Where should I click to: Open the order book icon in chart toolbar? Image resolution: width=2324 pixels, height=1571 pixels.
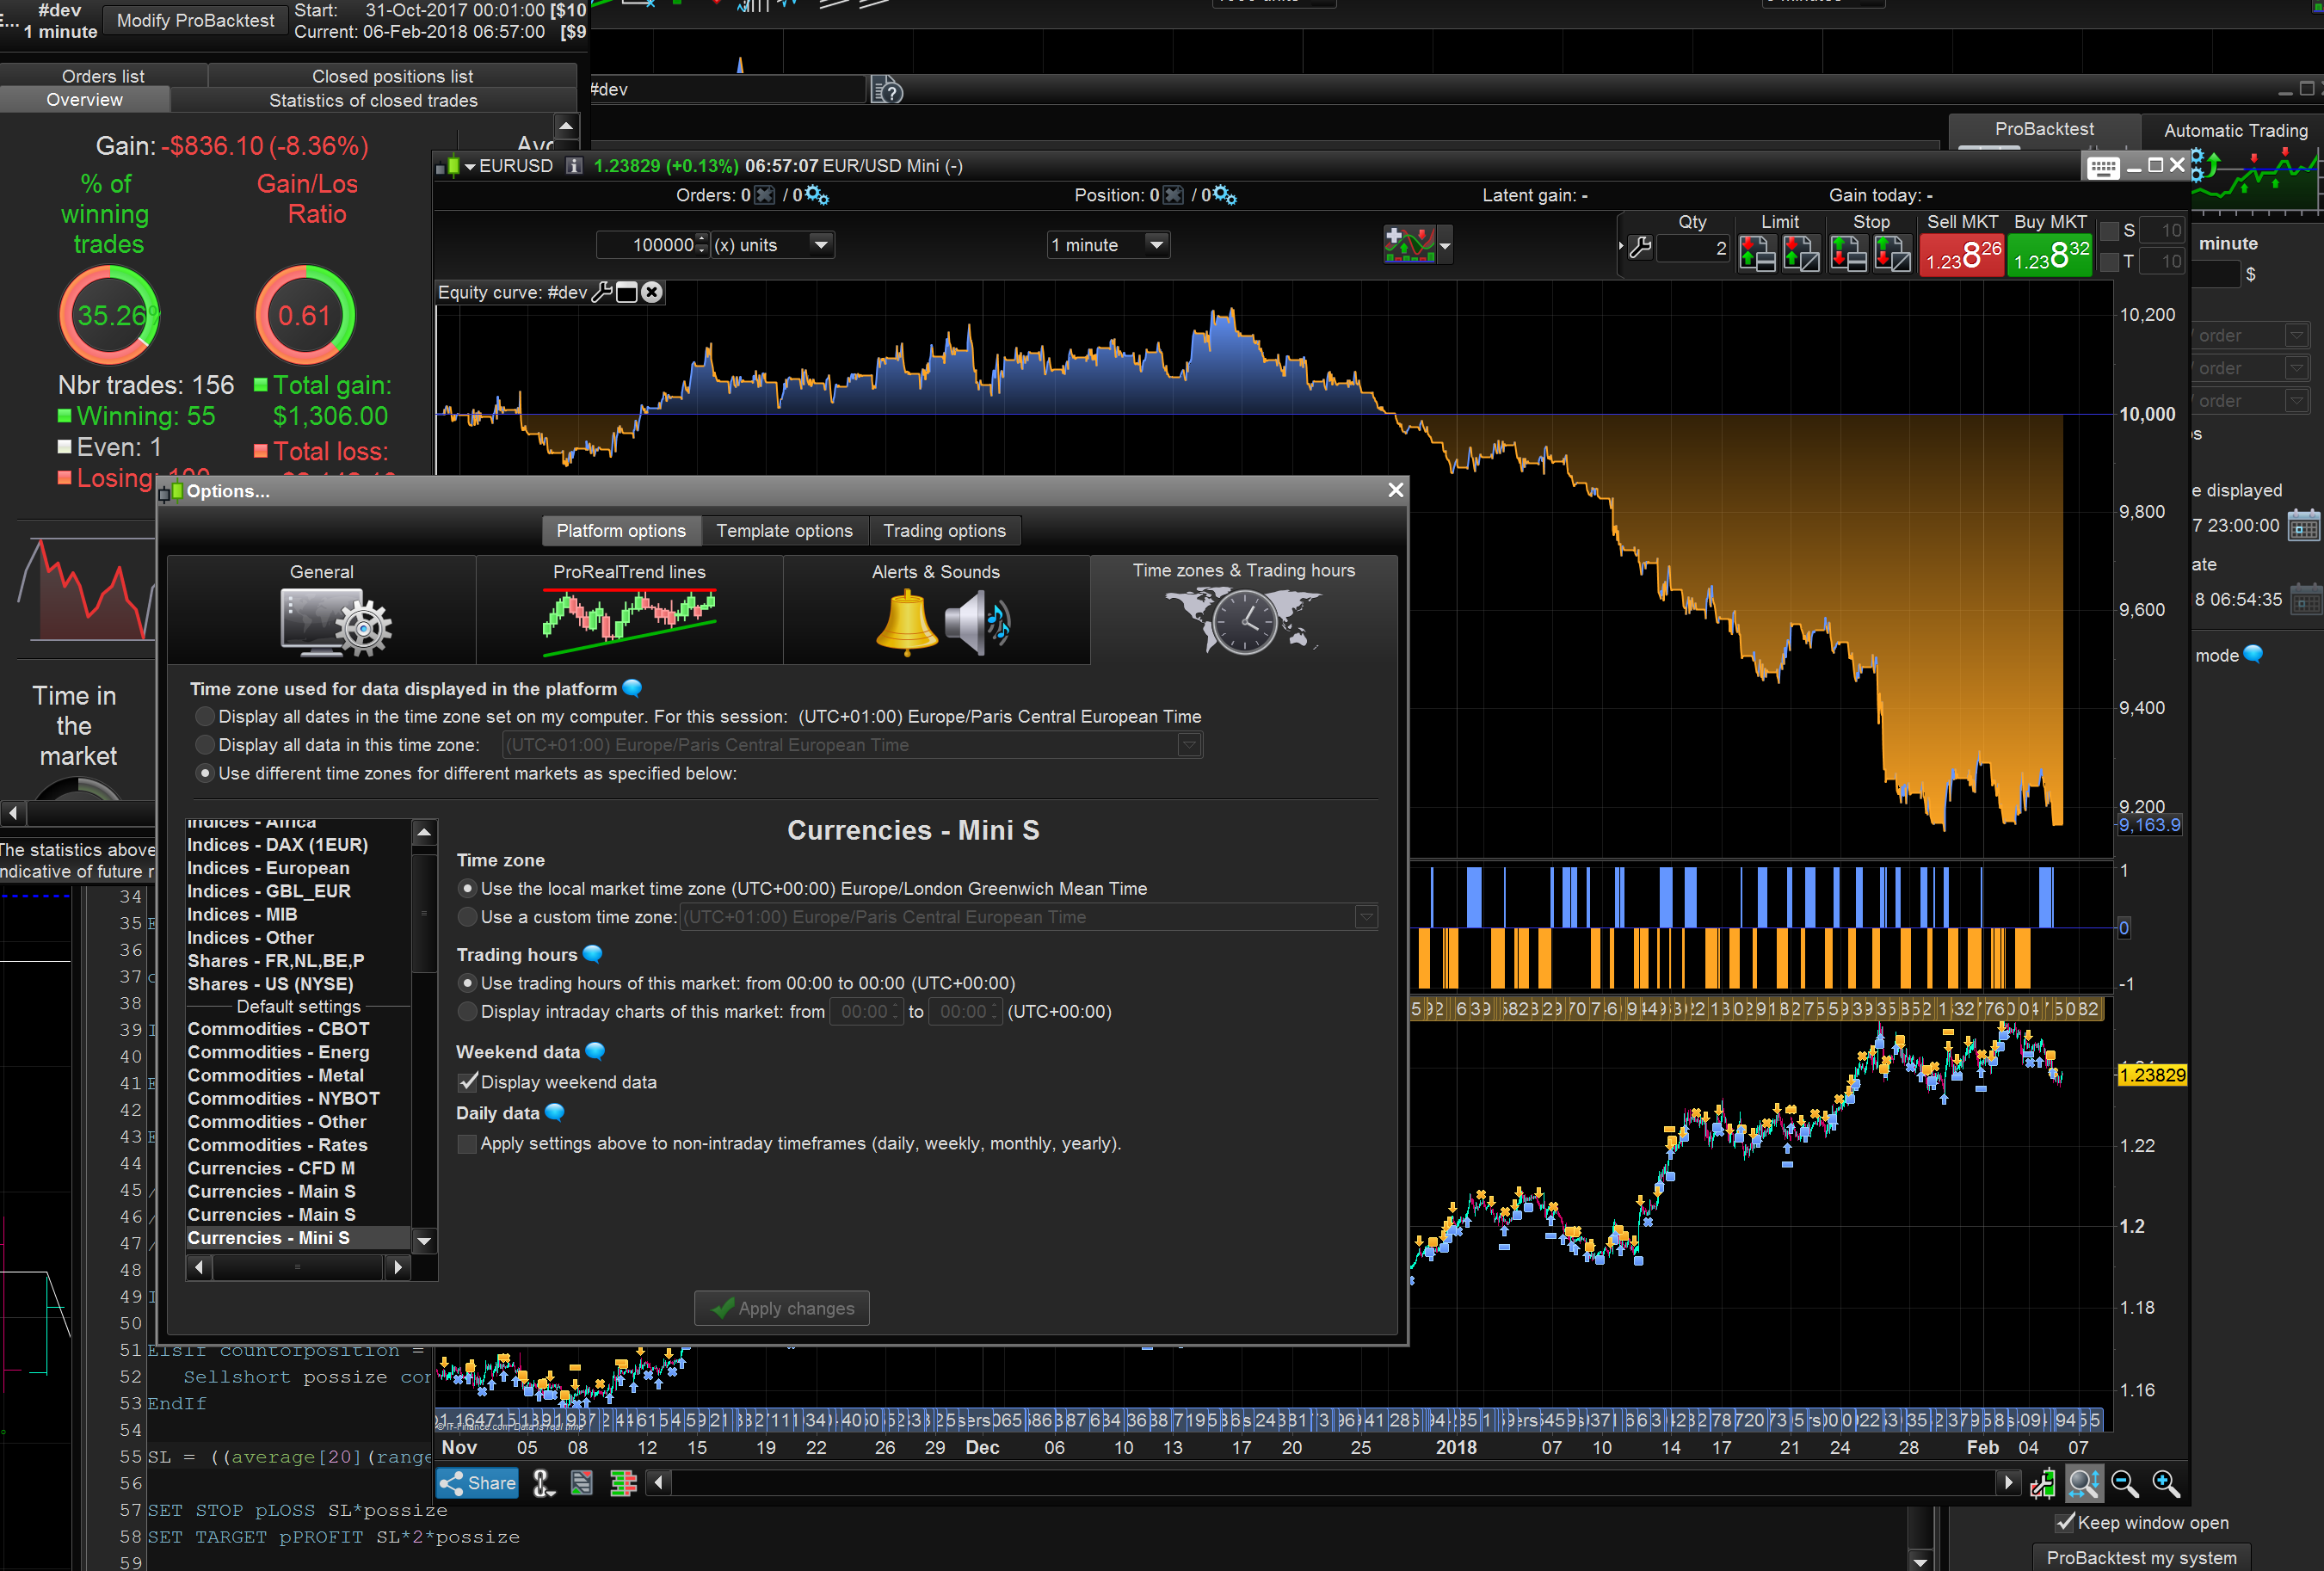coord(623,1483)
